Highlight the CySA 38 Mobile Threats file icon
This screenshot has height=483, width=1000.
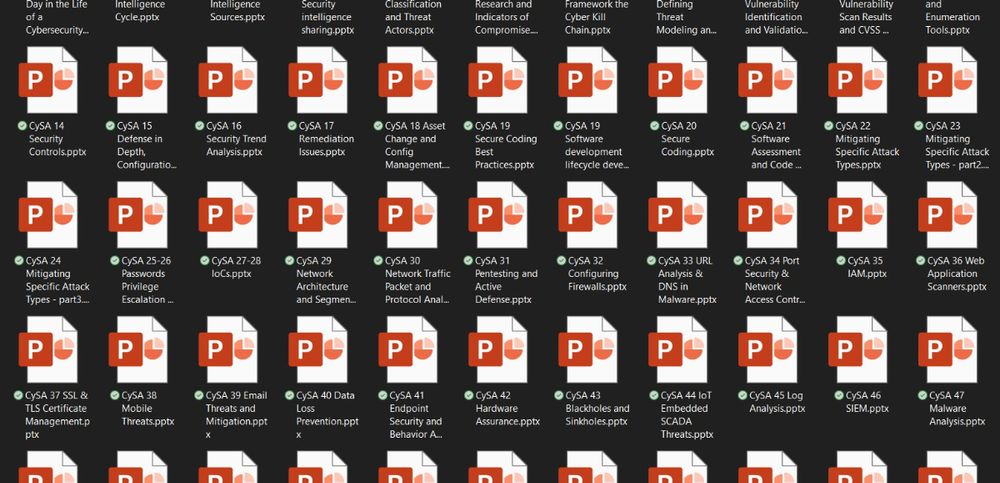click(137, 350)
